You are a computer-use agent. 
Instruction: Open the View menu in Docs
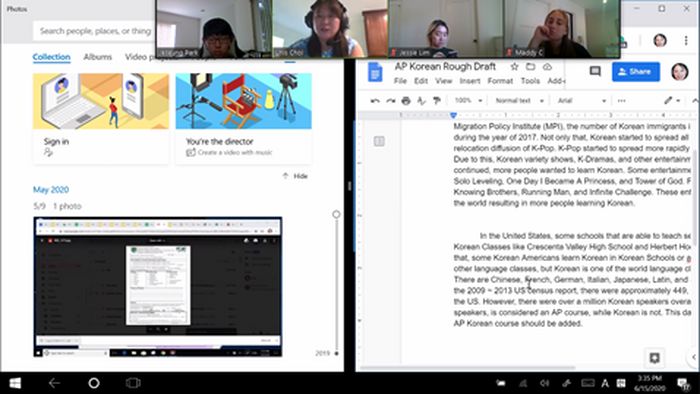point(443,81)
